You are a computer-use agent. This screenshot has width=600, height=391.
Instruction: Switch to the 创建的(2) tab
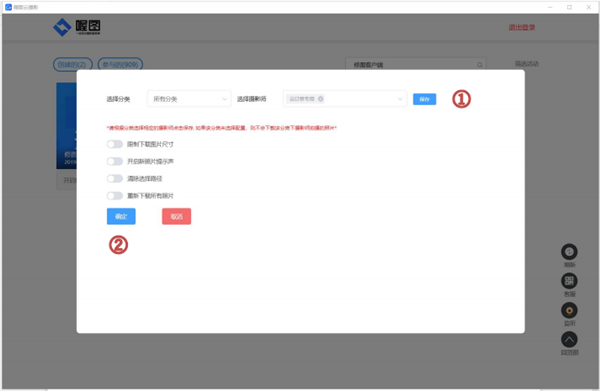click(72, 64)
